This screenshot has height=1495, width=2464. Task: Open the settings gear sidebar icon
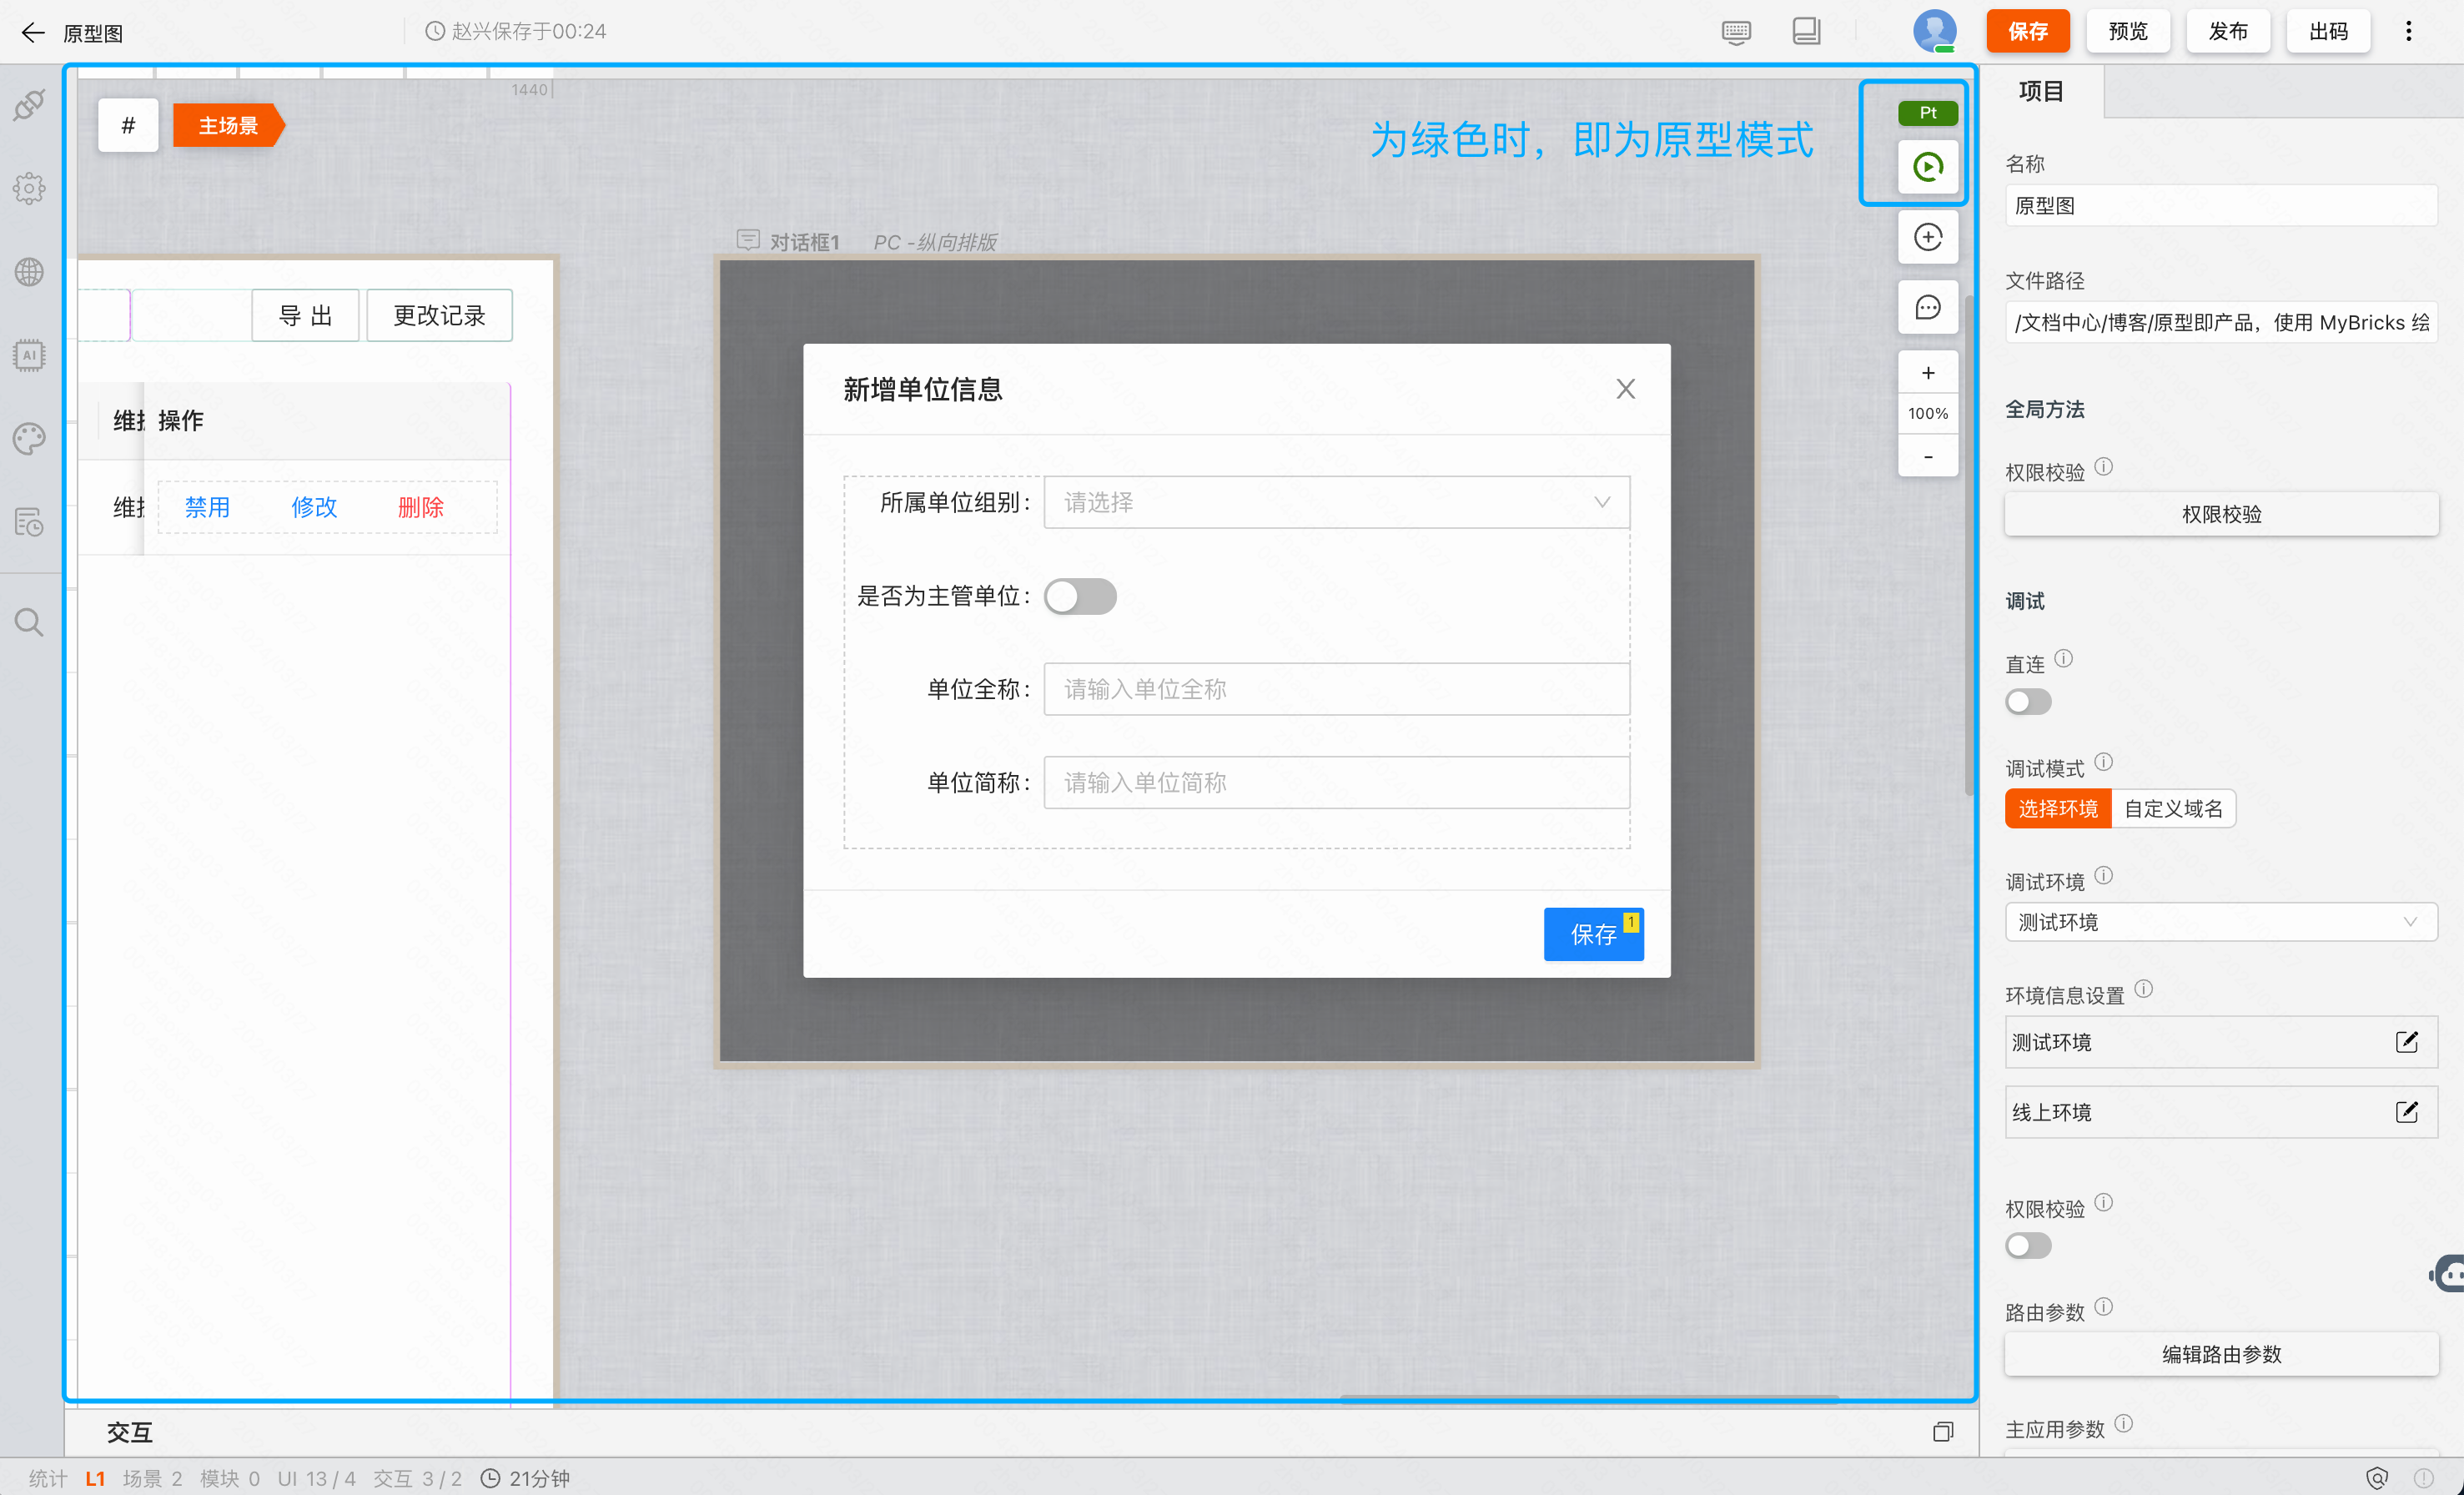coord(29,188)
